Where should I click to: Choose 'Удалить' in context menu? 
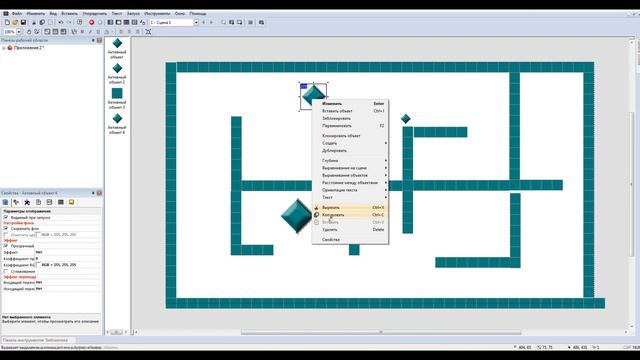[x=350, y=230]
